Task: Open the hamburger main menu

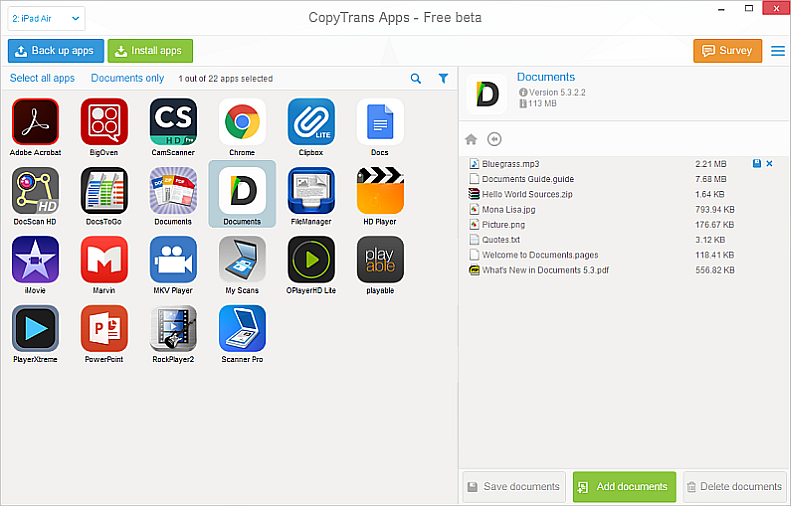Action: tap(778, 51)
